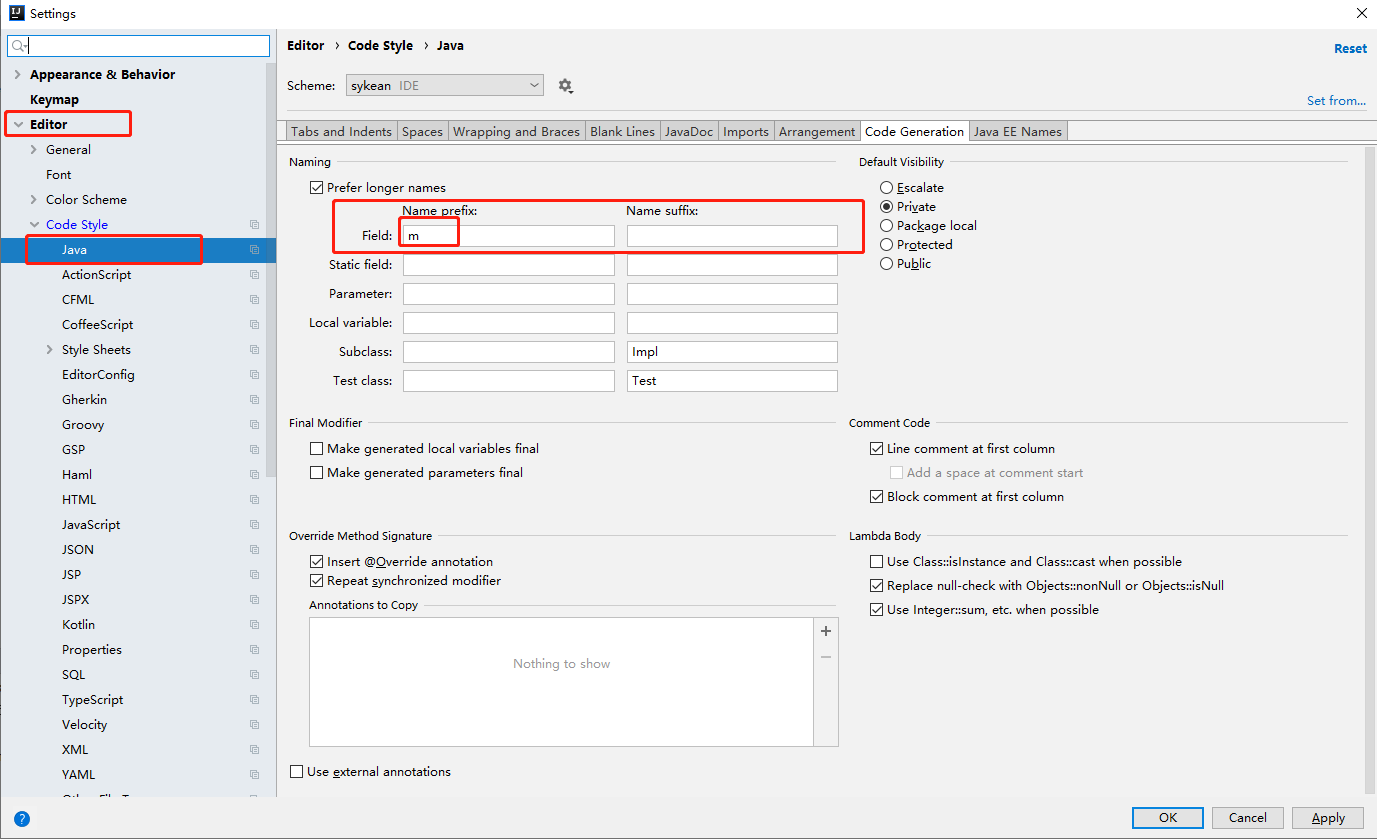Click the copy icon beside Code Style
Screen dimensions: 1377x839
pos(254,225)
